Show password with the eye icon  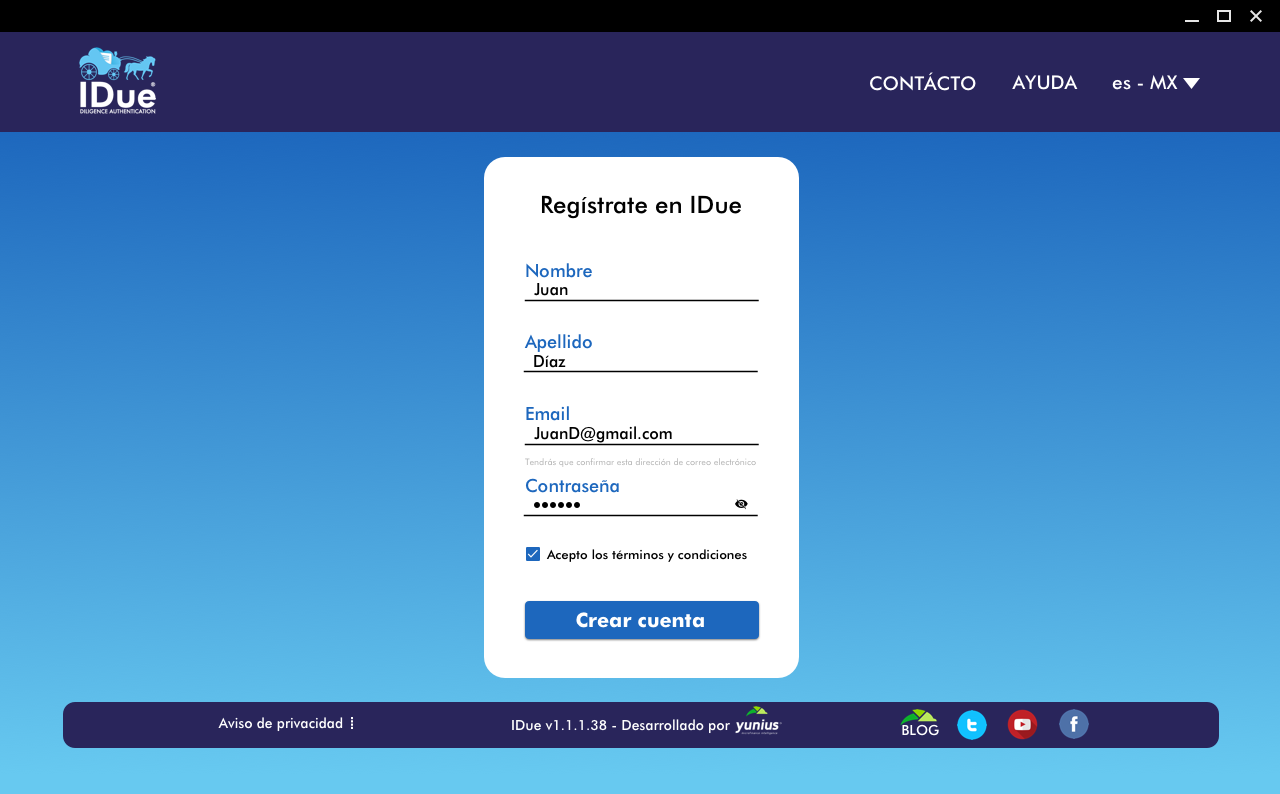tap(741, 504)
